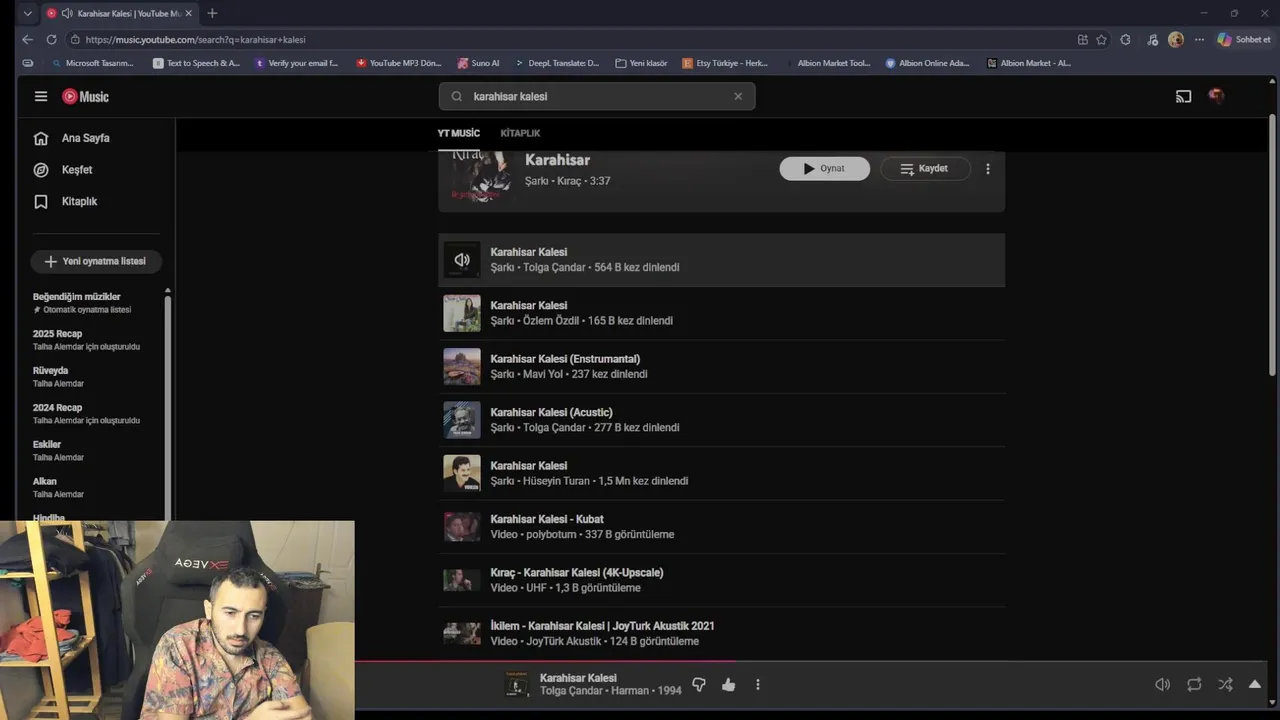This screenshot has width=1280, height=720.
Task: Toggle repeat mode in player bar
Action: pyautogui.click(x=1194, y=685)
